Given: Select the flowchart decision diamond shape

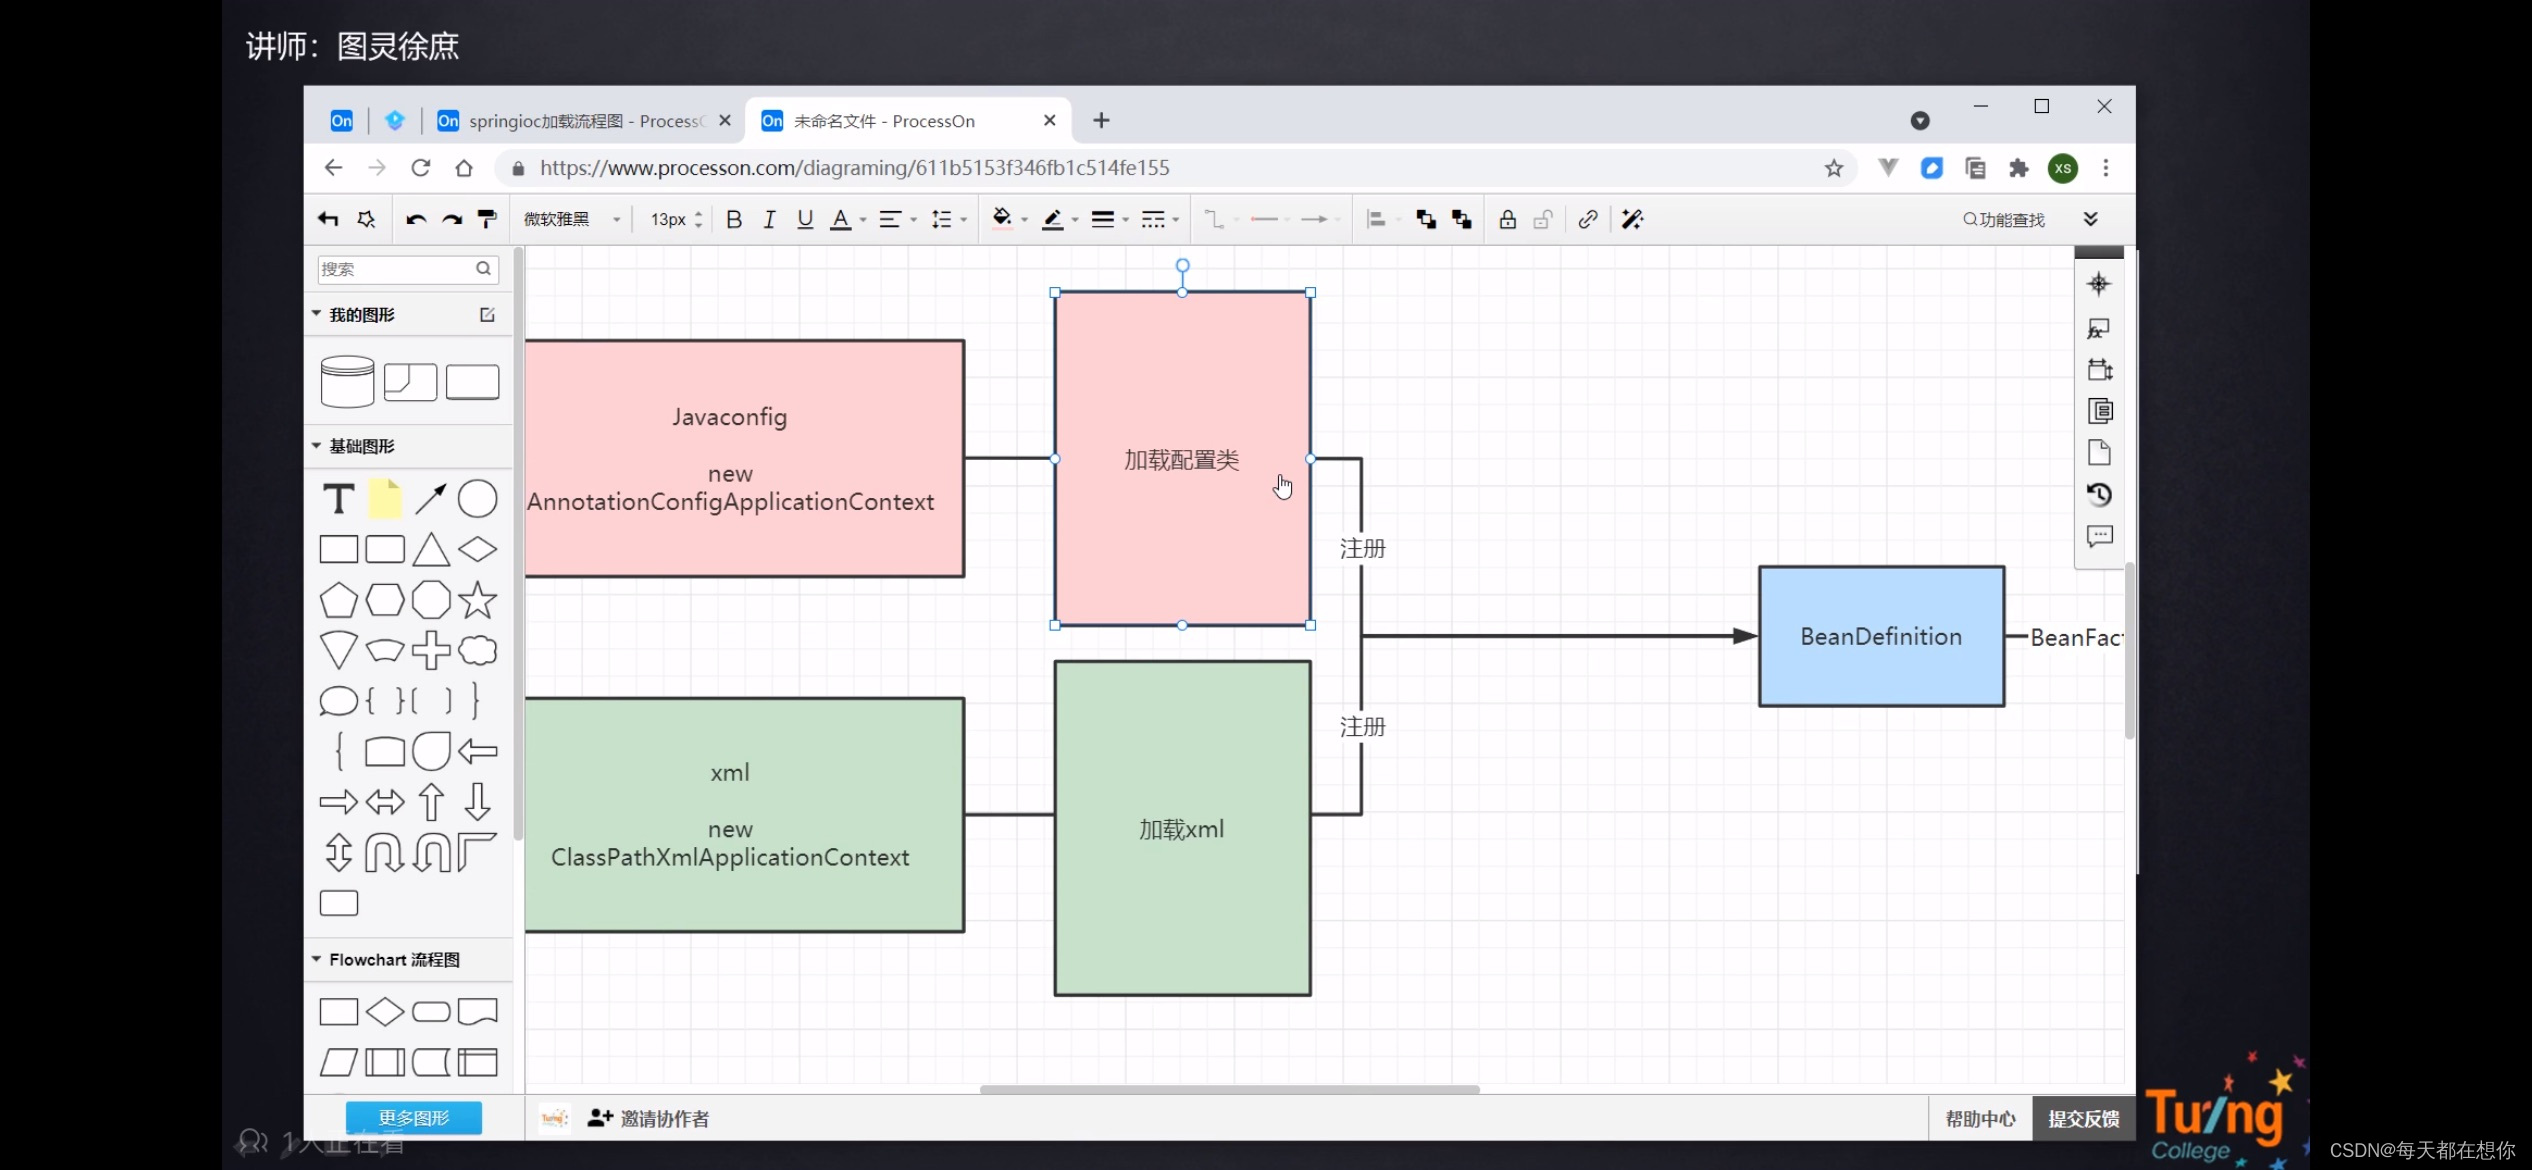Looking at the screenshot, I should click(385, 1011).
